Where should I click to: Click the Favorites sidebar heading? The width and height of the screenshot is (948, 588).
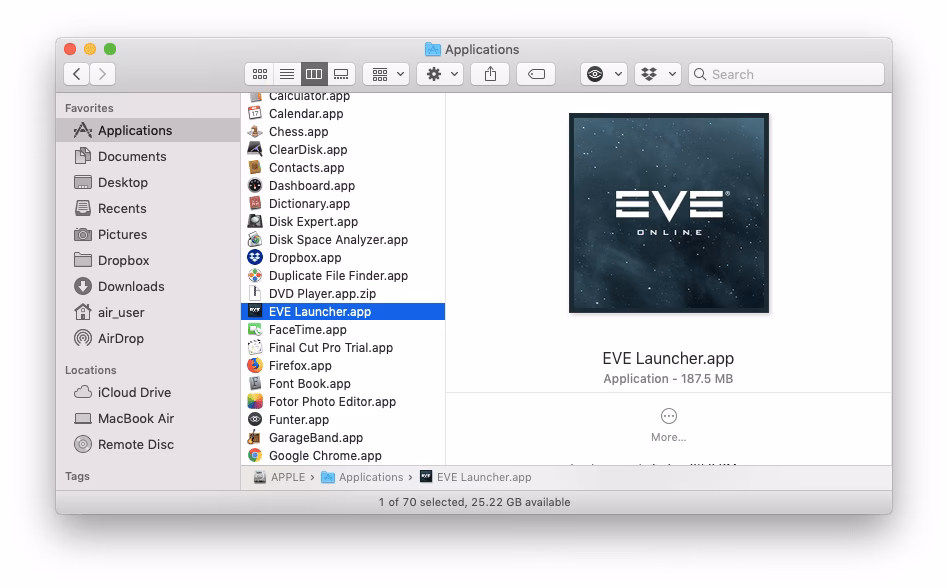(x=89, y=108)
